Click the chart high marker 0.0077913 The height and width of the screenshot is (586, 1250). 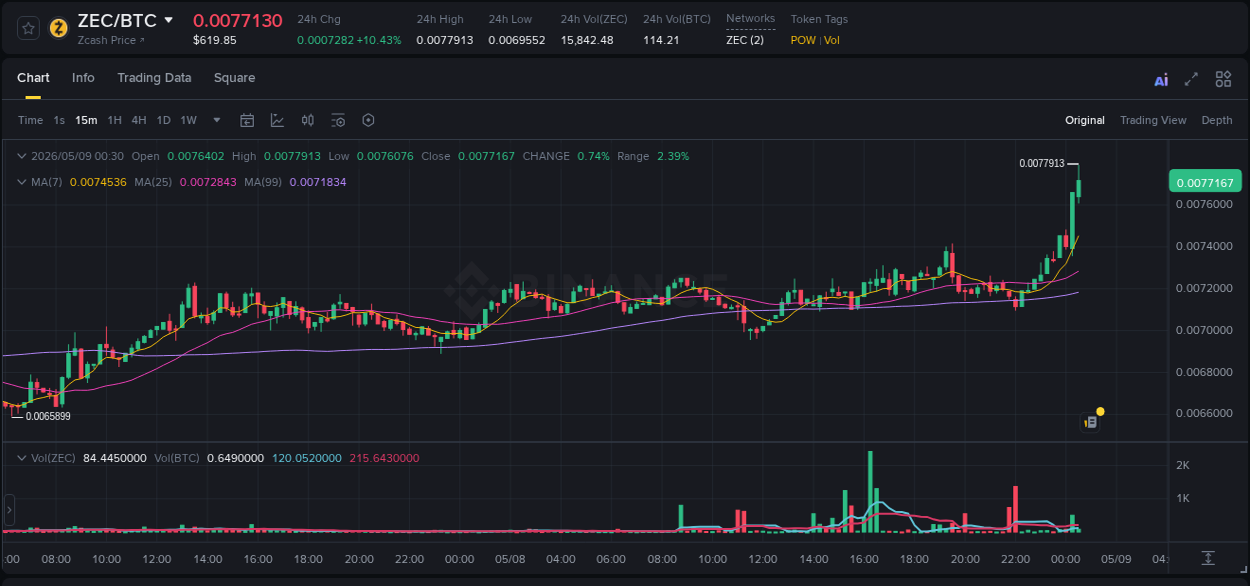tap(1042, 163)
